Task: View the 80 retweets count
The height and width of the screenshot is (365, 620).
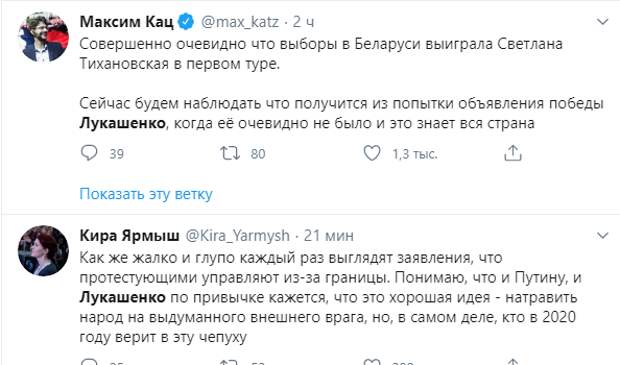Action: pyautogui.click(x=258, y=153)
